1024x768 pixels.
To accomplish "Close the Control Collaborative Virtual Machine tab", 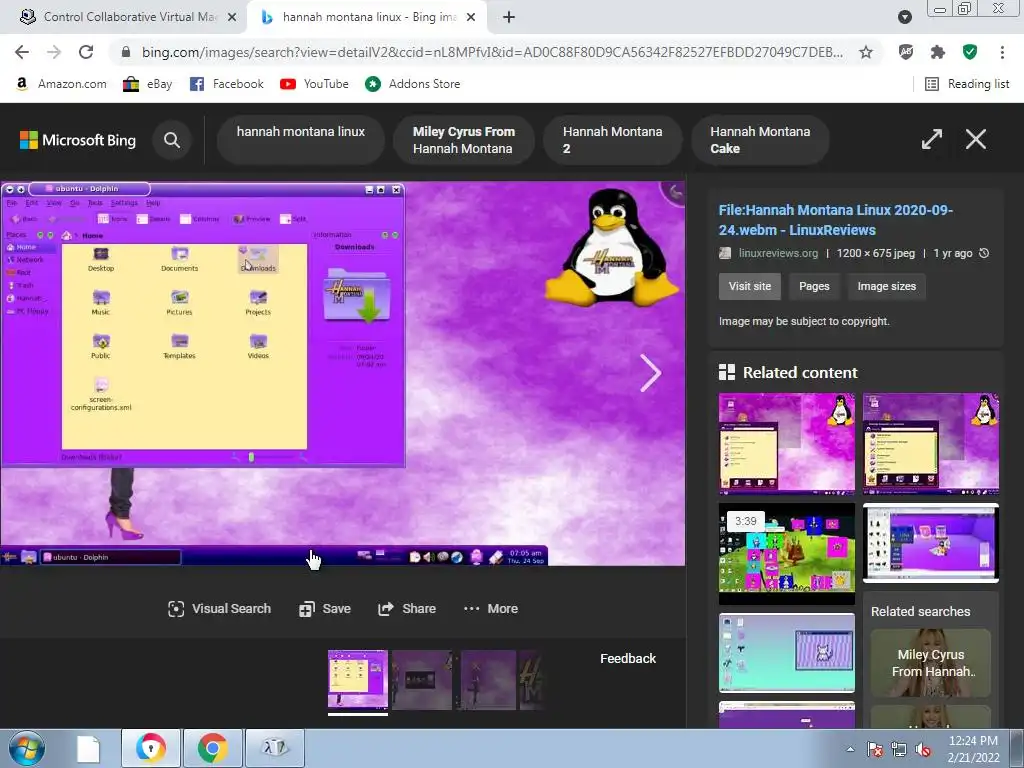I will (232, 17).
